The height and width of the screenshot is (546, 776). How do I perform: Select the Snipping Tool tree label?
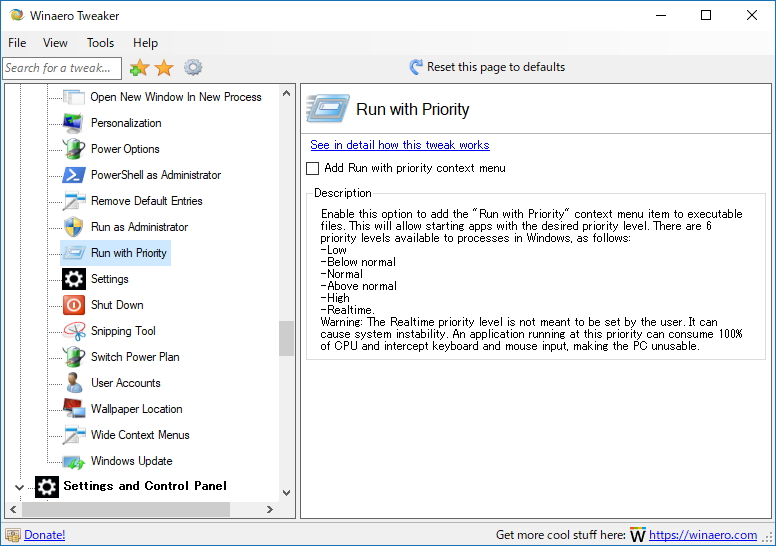[x=123, y=331]
